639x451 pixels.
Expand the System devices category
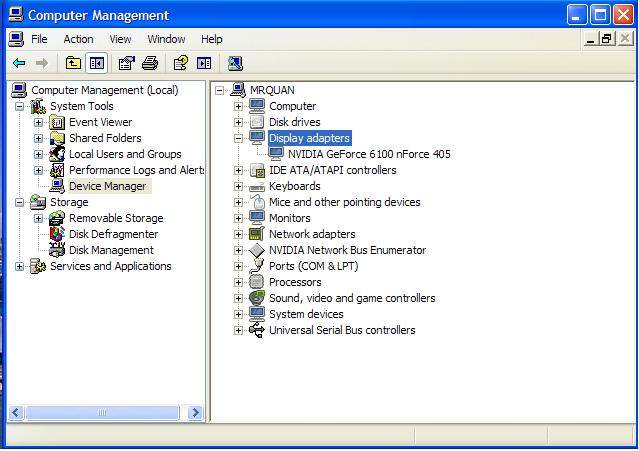(x=238, y=315)
